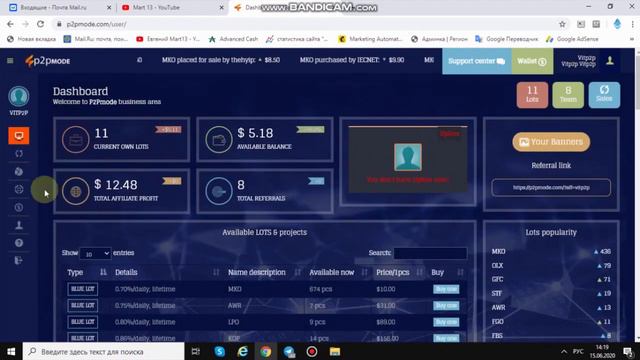This screenshot has height=360, width=640.
Task: Click MKO in Lots popularity
Action: (x=498, y=251)
